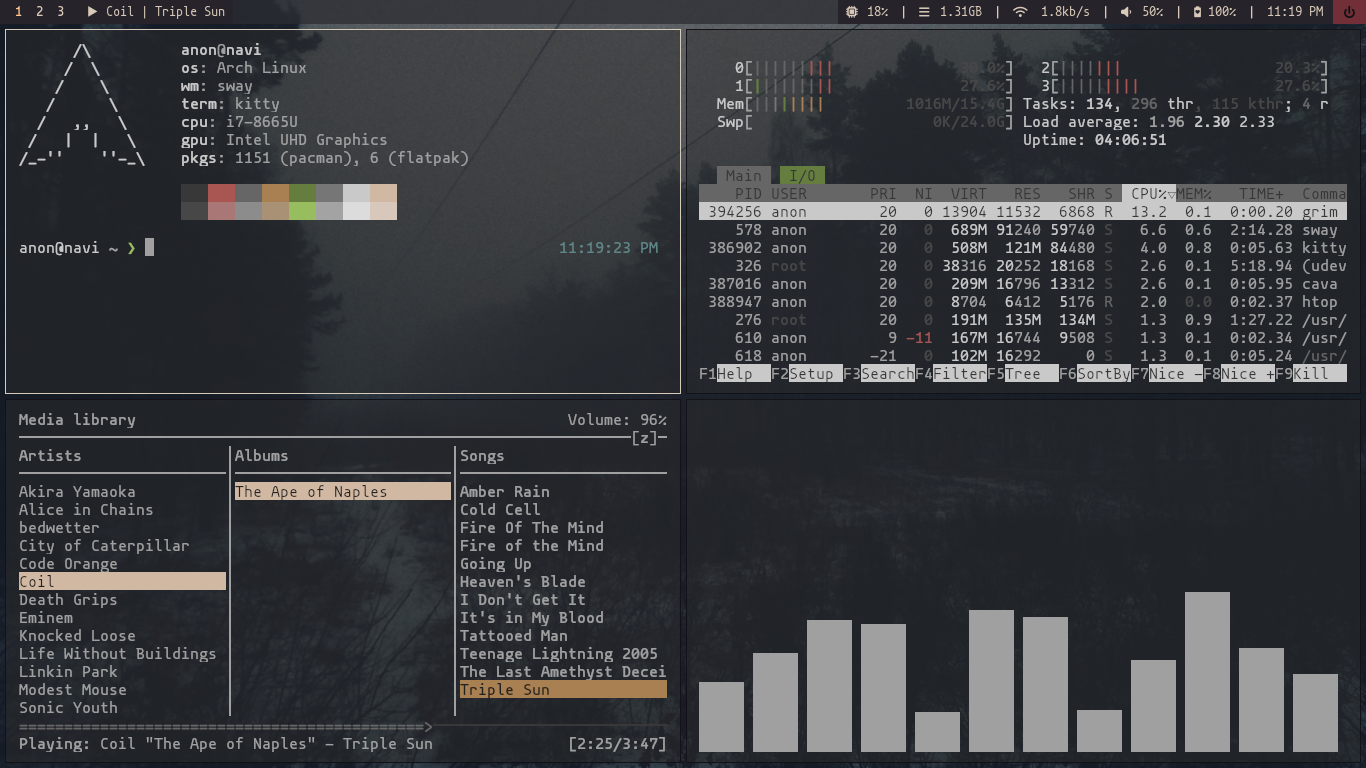Screen dimensions: 1366x768
Task: Select artist Alice in Chains
Action: [86, 510]
